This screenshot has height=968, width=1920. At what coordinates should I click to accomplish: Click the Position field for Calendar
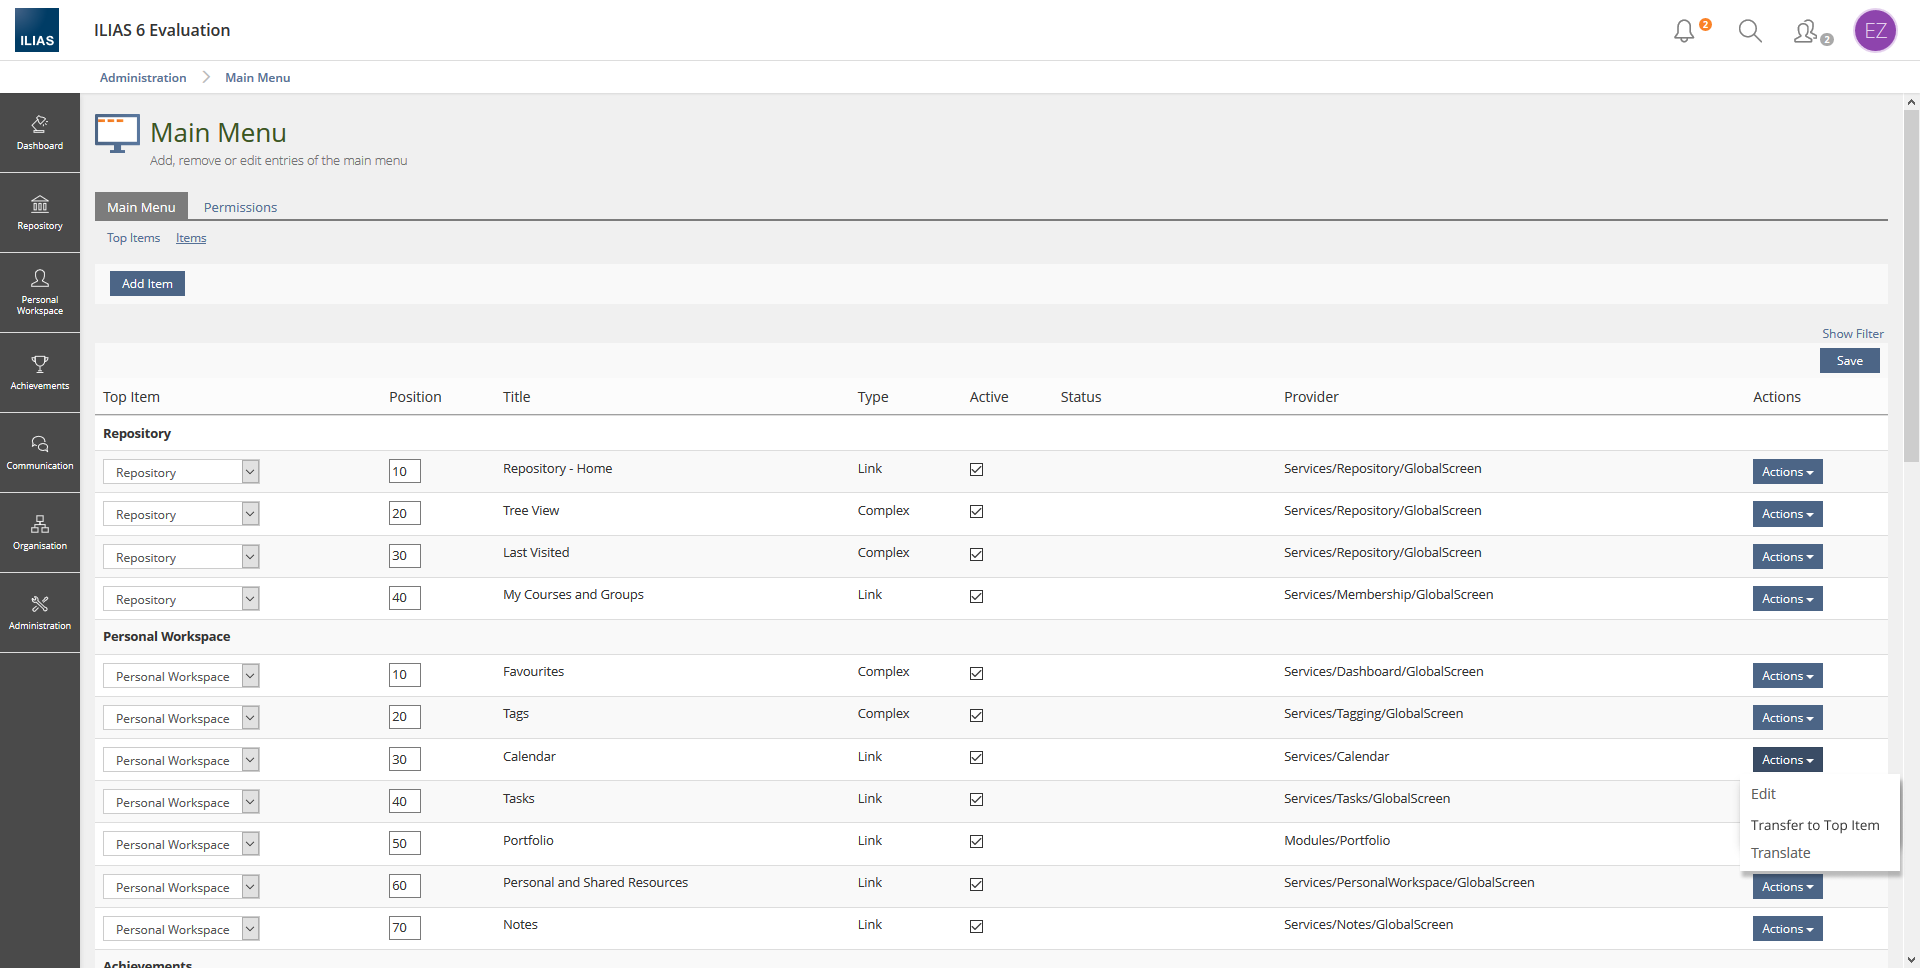coord(404,759)
